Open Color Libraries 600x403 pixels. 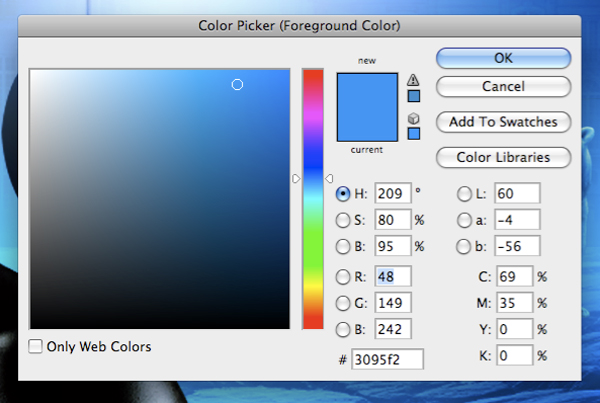(504, 157)
